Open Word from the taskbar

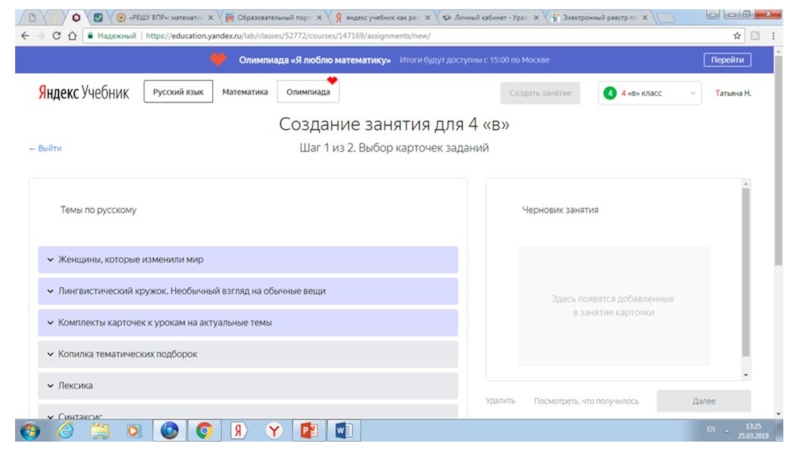pyautogui.click(x=342, y=431)
